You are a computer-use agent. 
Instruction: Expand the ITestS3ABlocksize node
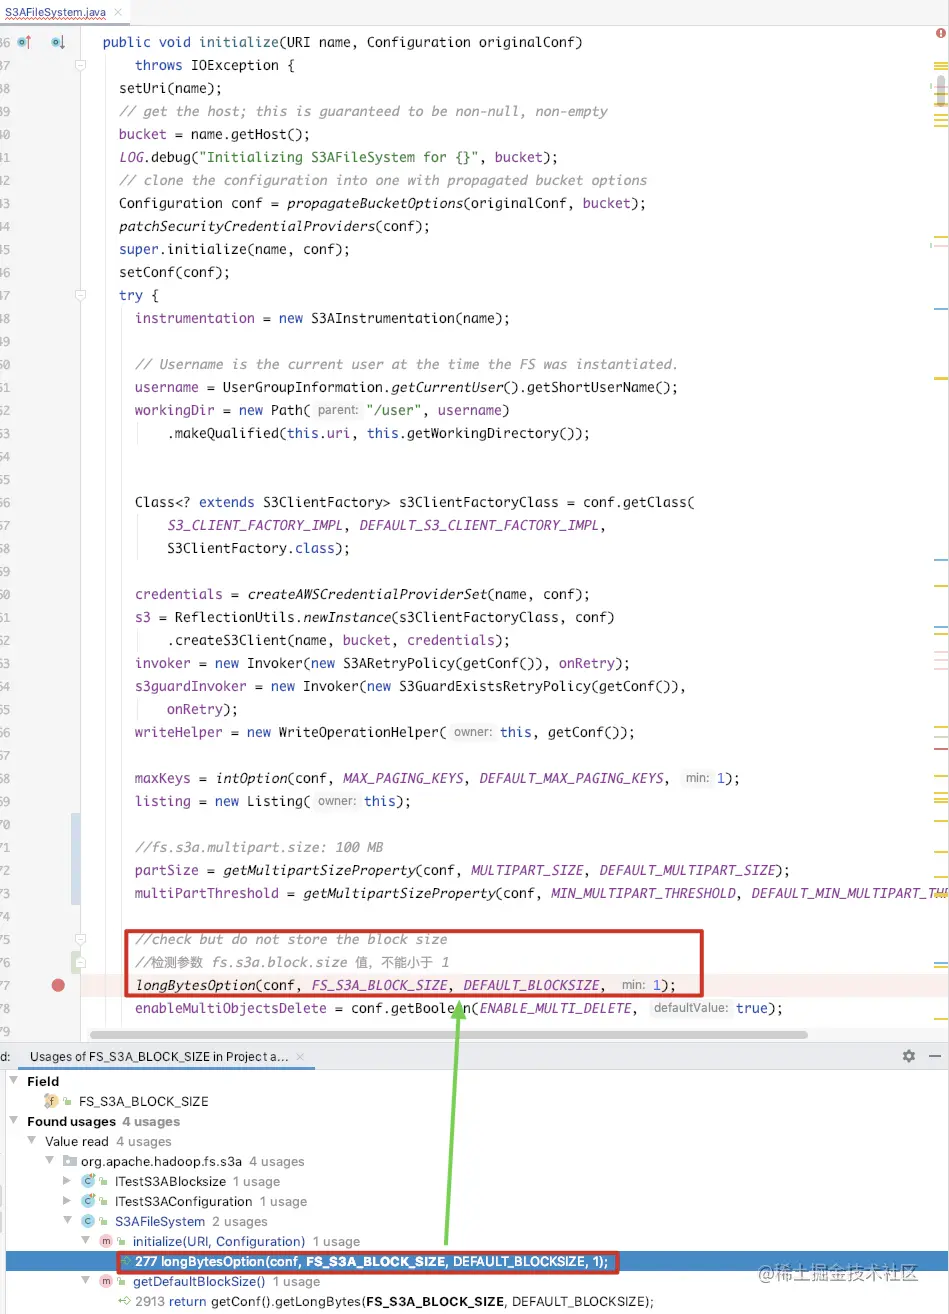tap(68, 1181)
